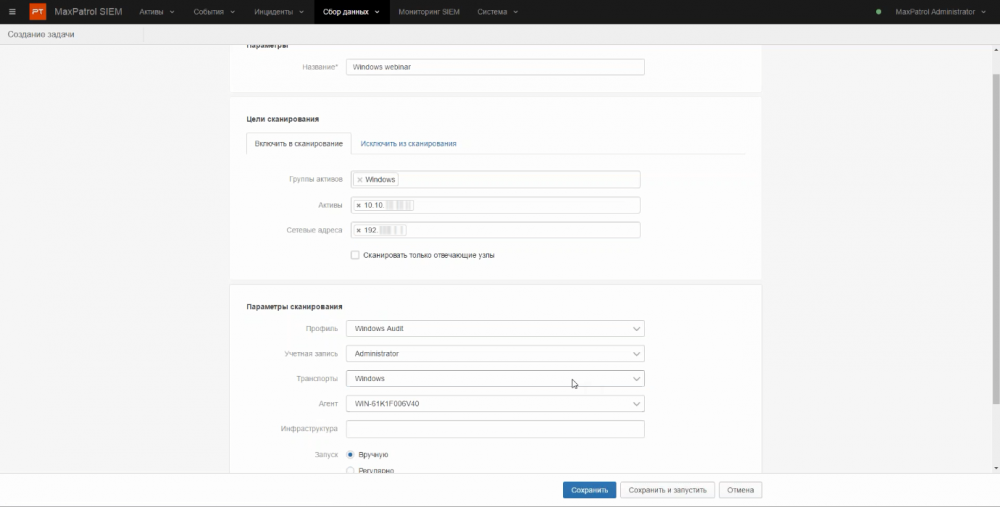Switch to Исключить из сканирования tab

(x=408, y=143)
